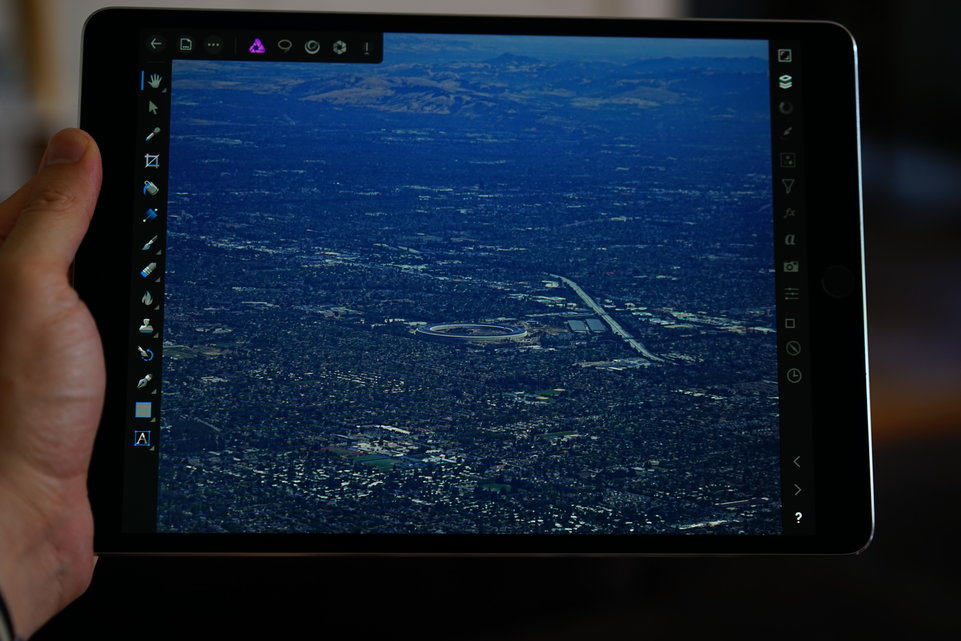Open the Brushes studio
This screenshot has height=641, width=961.
click(788, 132)
